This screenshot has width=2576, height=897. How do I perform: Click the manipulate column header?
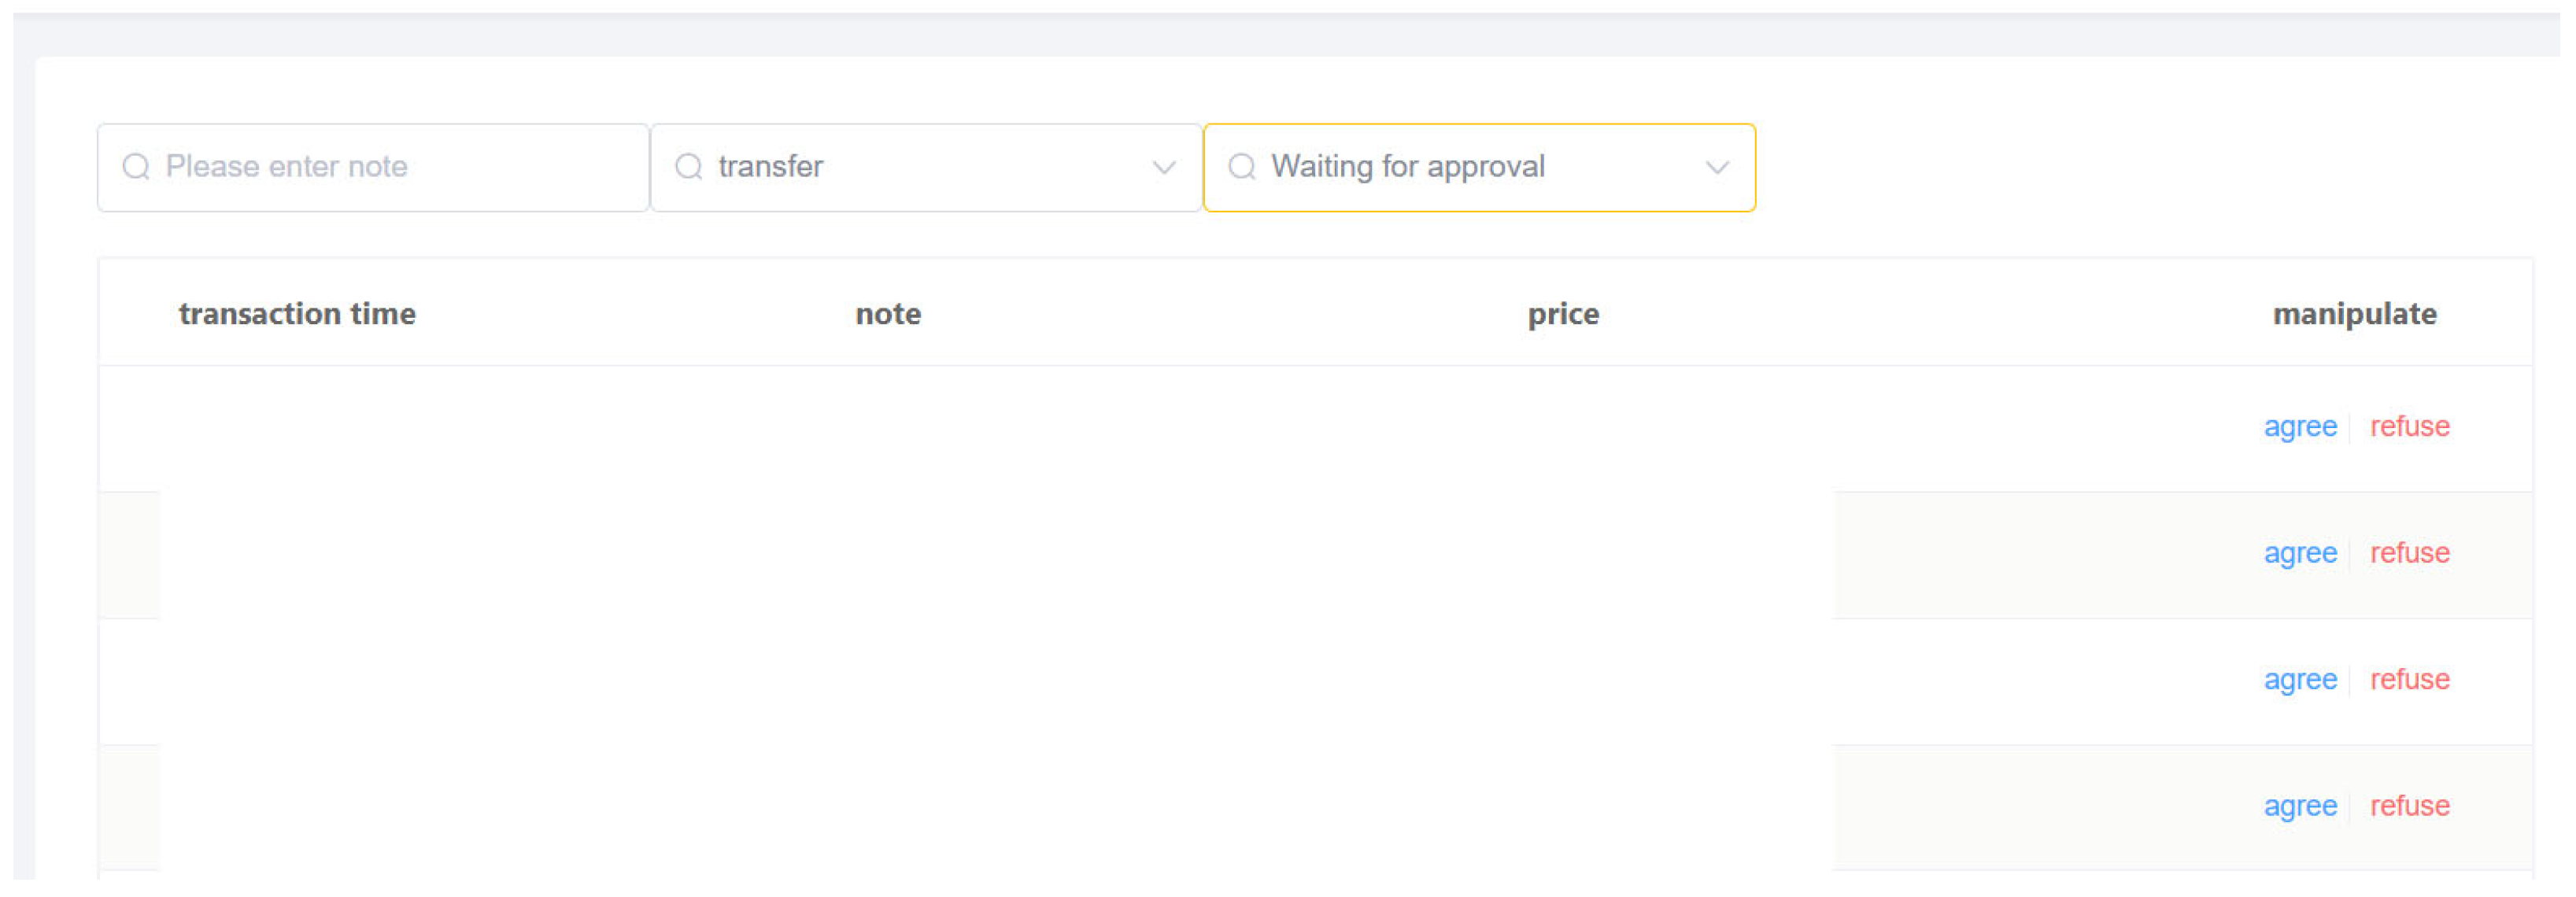pyautogui.click(x=2354, y=314)
